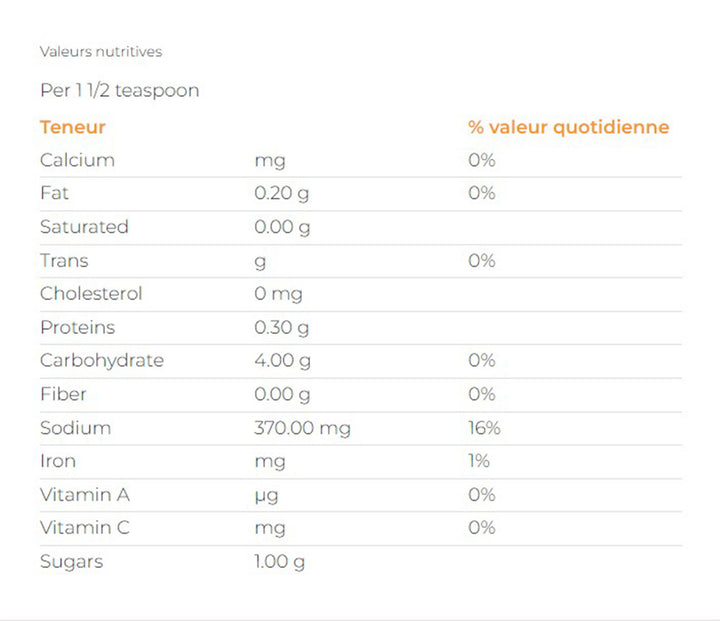This screenshot has height=621, width=720.
Task: Click the '% valeur quotidienne' column header
Action: tap(568, 127)
